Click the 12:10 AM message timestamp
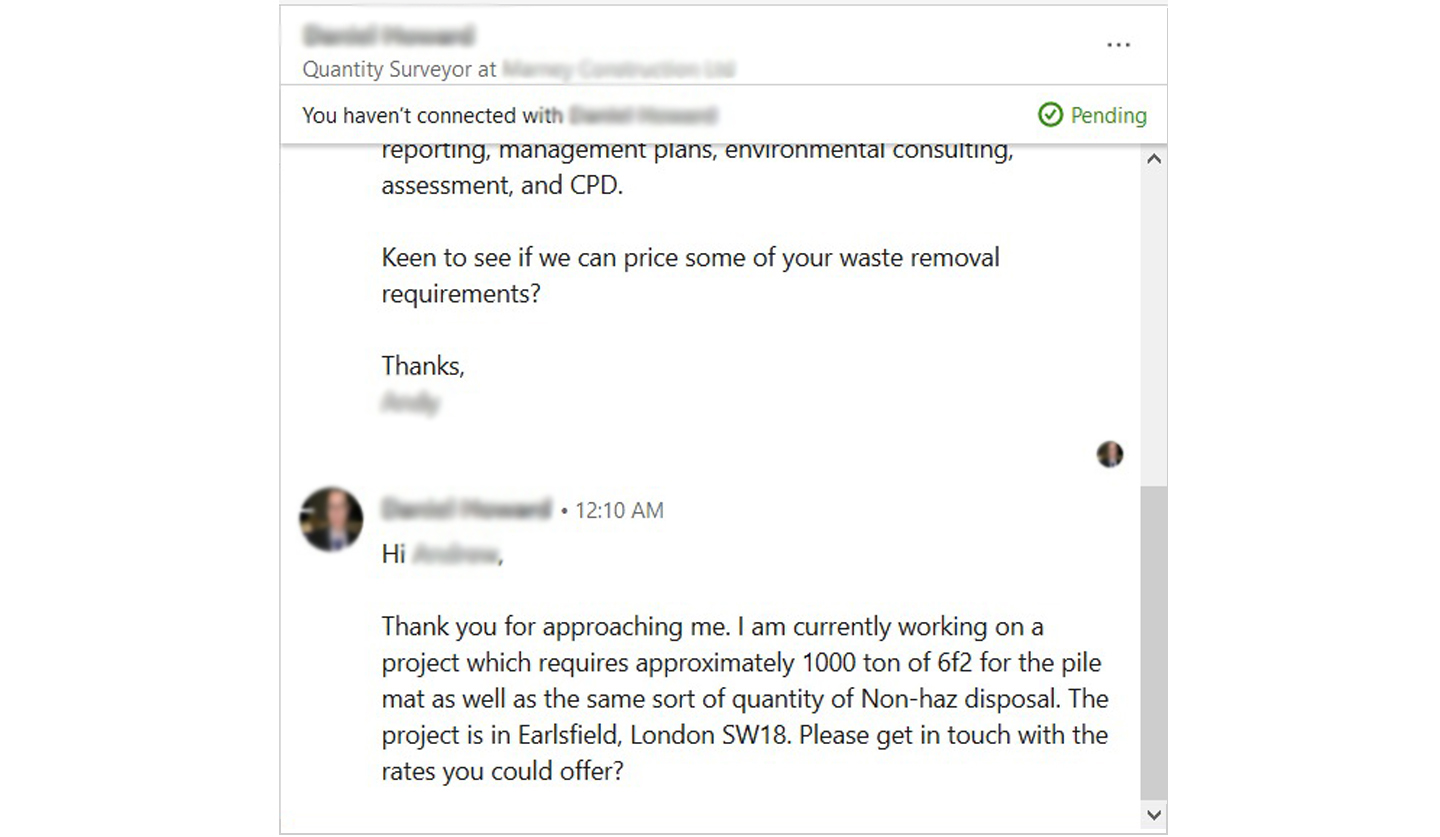The width and height of the screenshot is (1440, 837). point(619,510)
